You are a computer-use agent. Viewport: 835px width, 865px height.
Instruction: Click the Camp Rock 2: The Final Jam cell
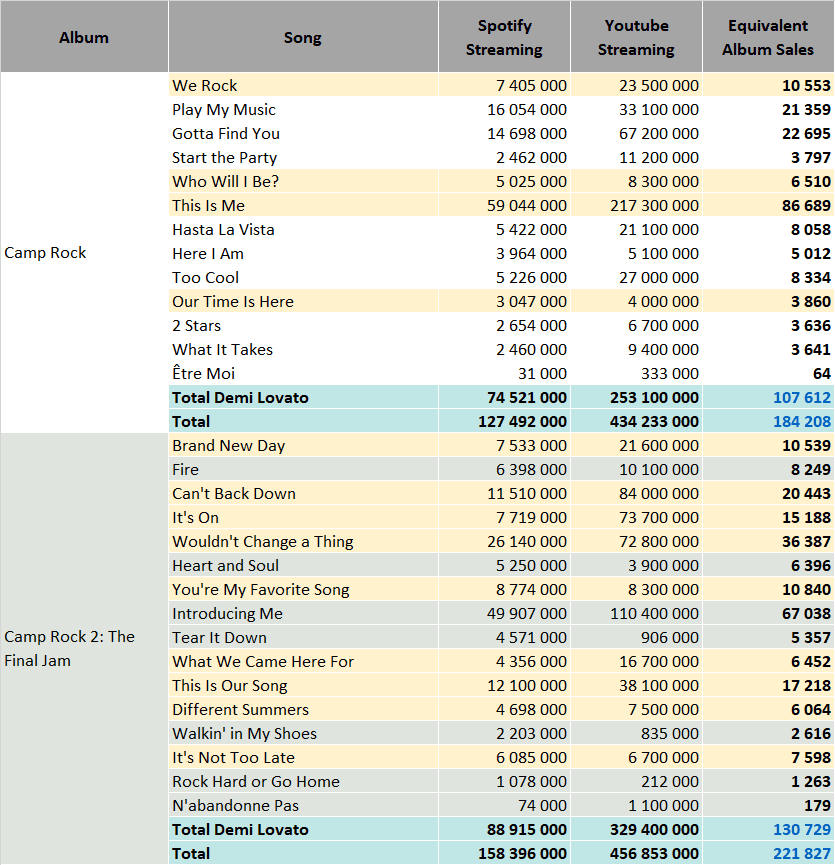(x=84, y=649)
